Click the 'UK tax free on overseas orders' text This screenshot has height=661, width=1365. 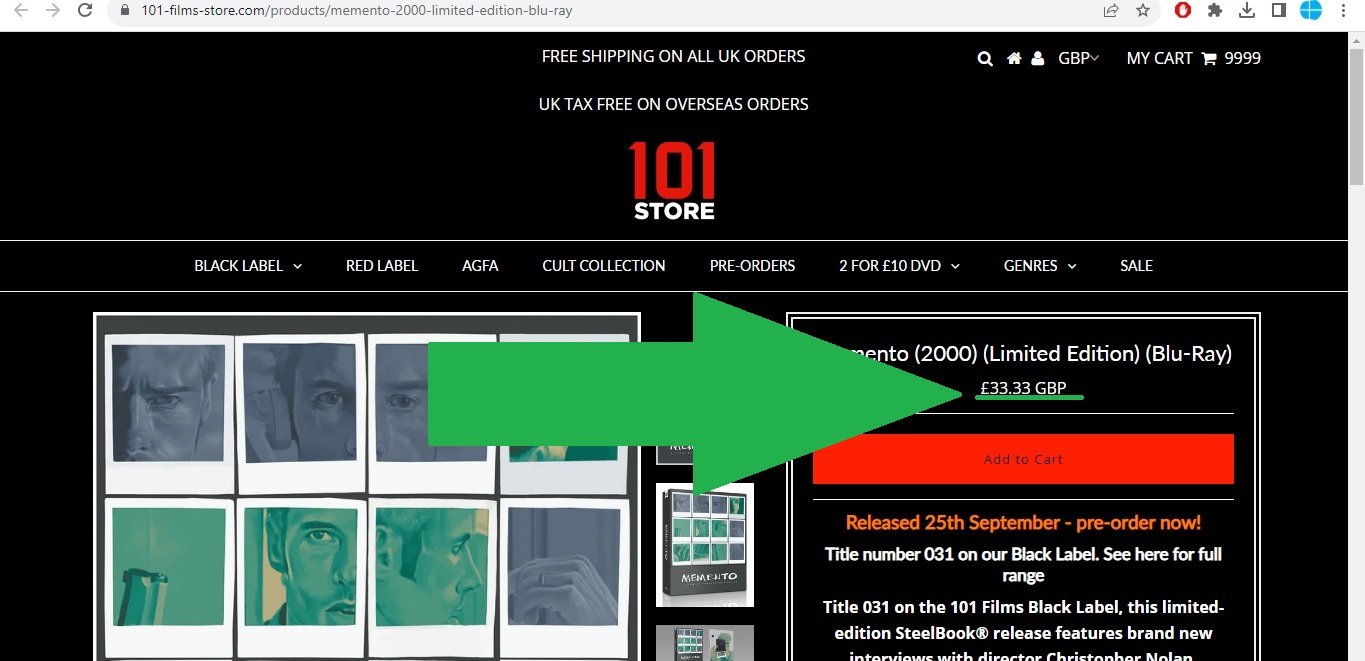pyautogui.click(x=673, y=104)
